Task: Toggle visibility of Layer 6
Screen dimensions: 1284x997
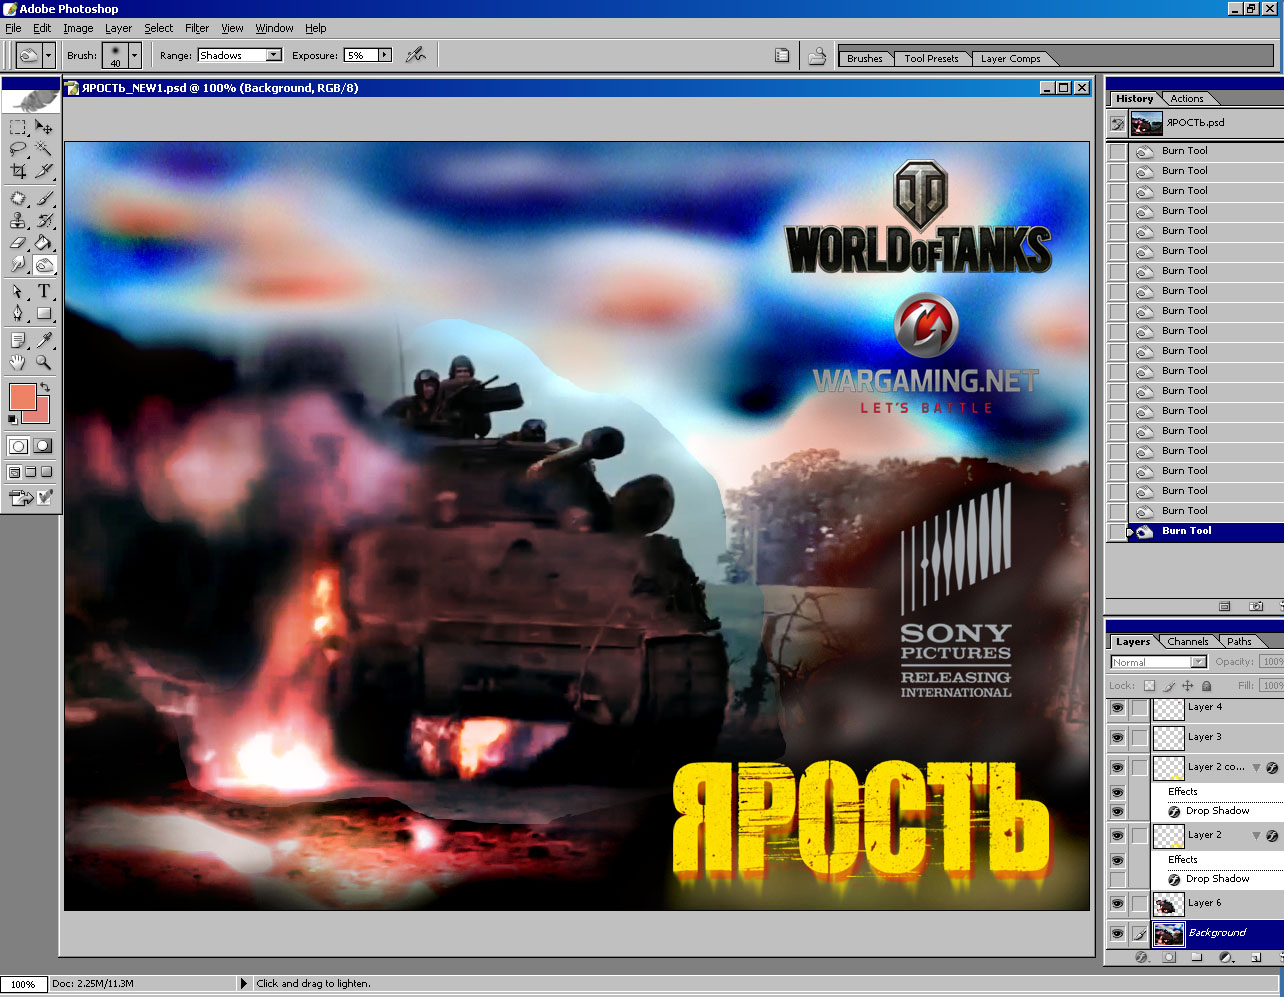Action: (1117, 904)
